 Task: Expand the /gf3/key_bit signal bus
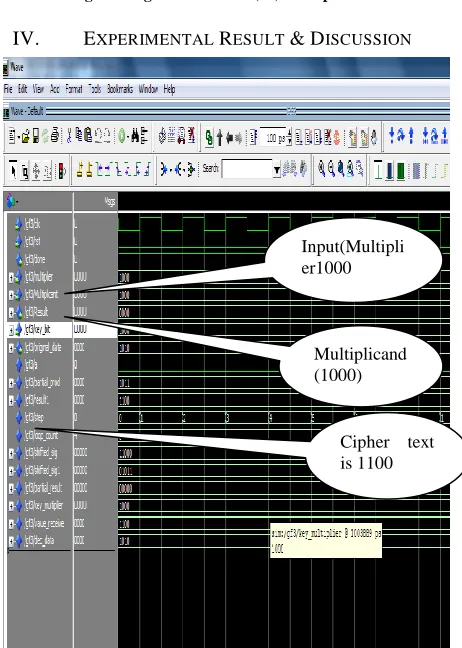[x=12, y=330]
